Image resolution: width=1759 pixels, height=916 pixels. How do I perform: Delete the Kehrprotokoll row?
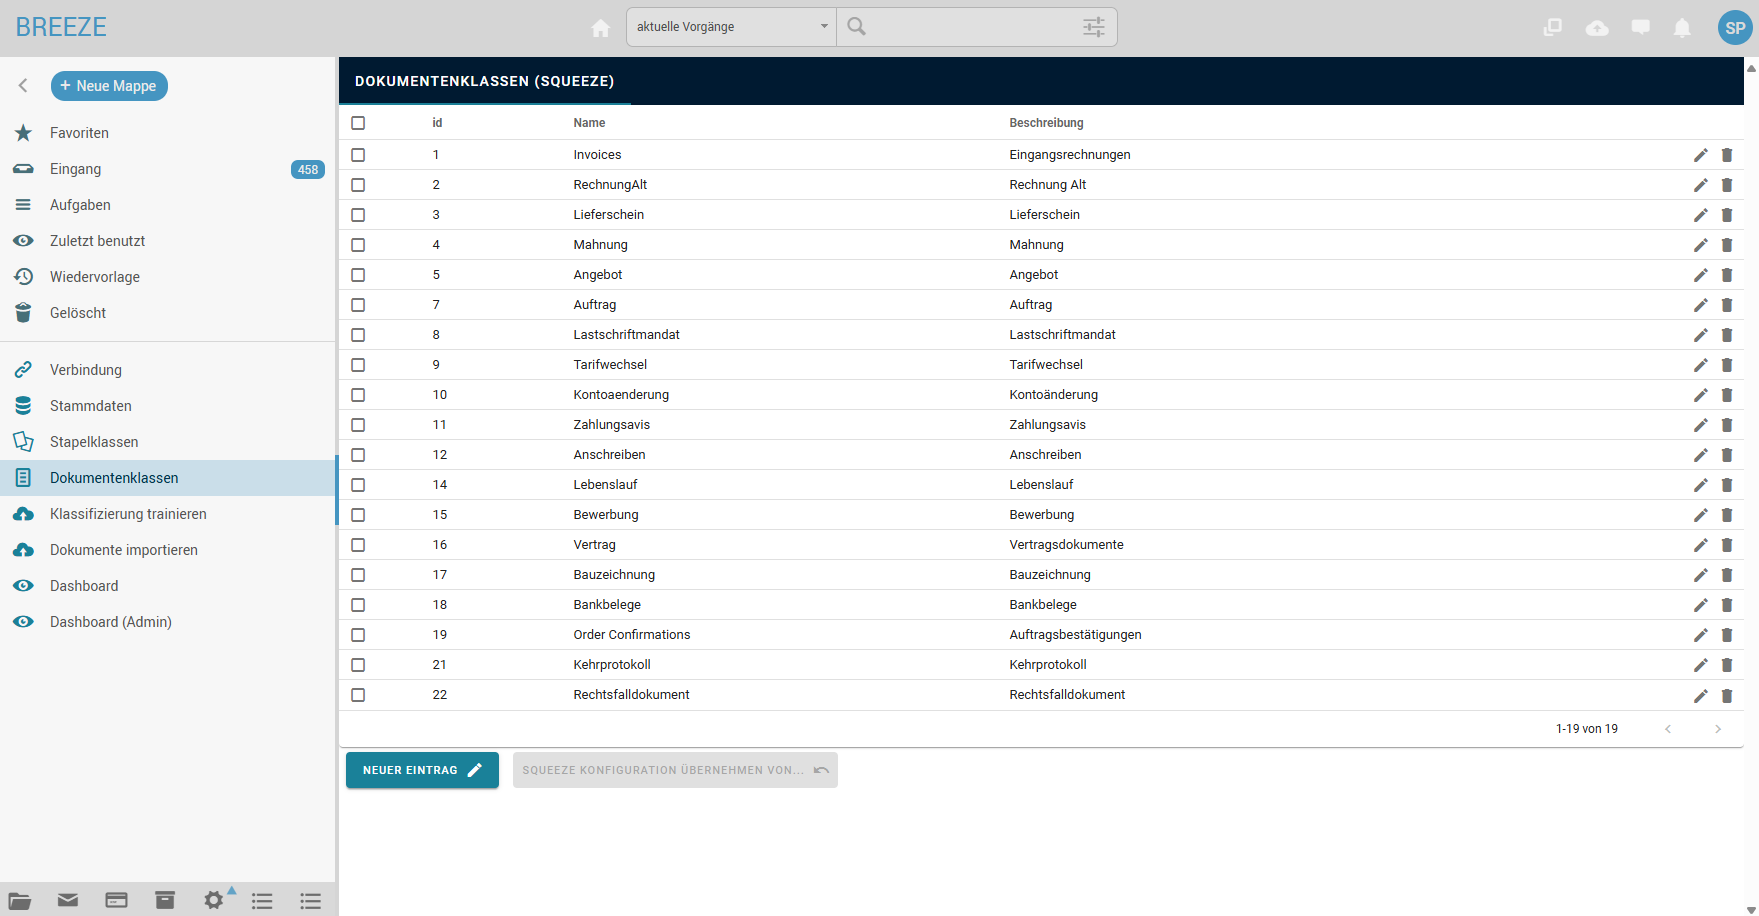[1727, 665]
